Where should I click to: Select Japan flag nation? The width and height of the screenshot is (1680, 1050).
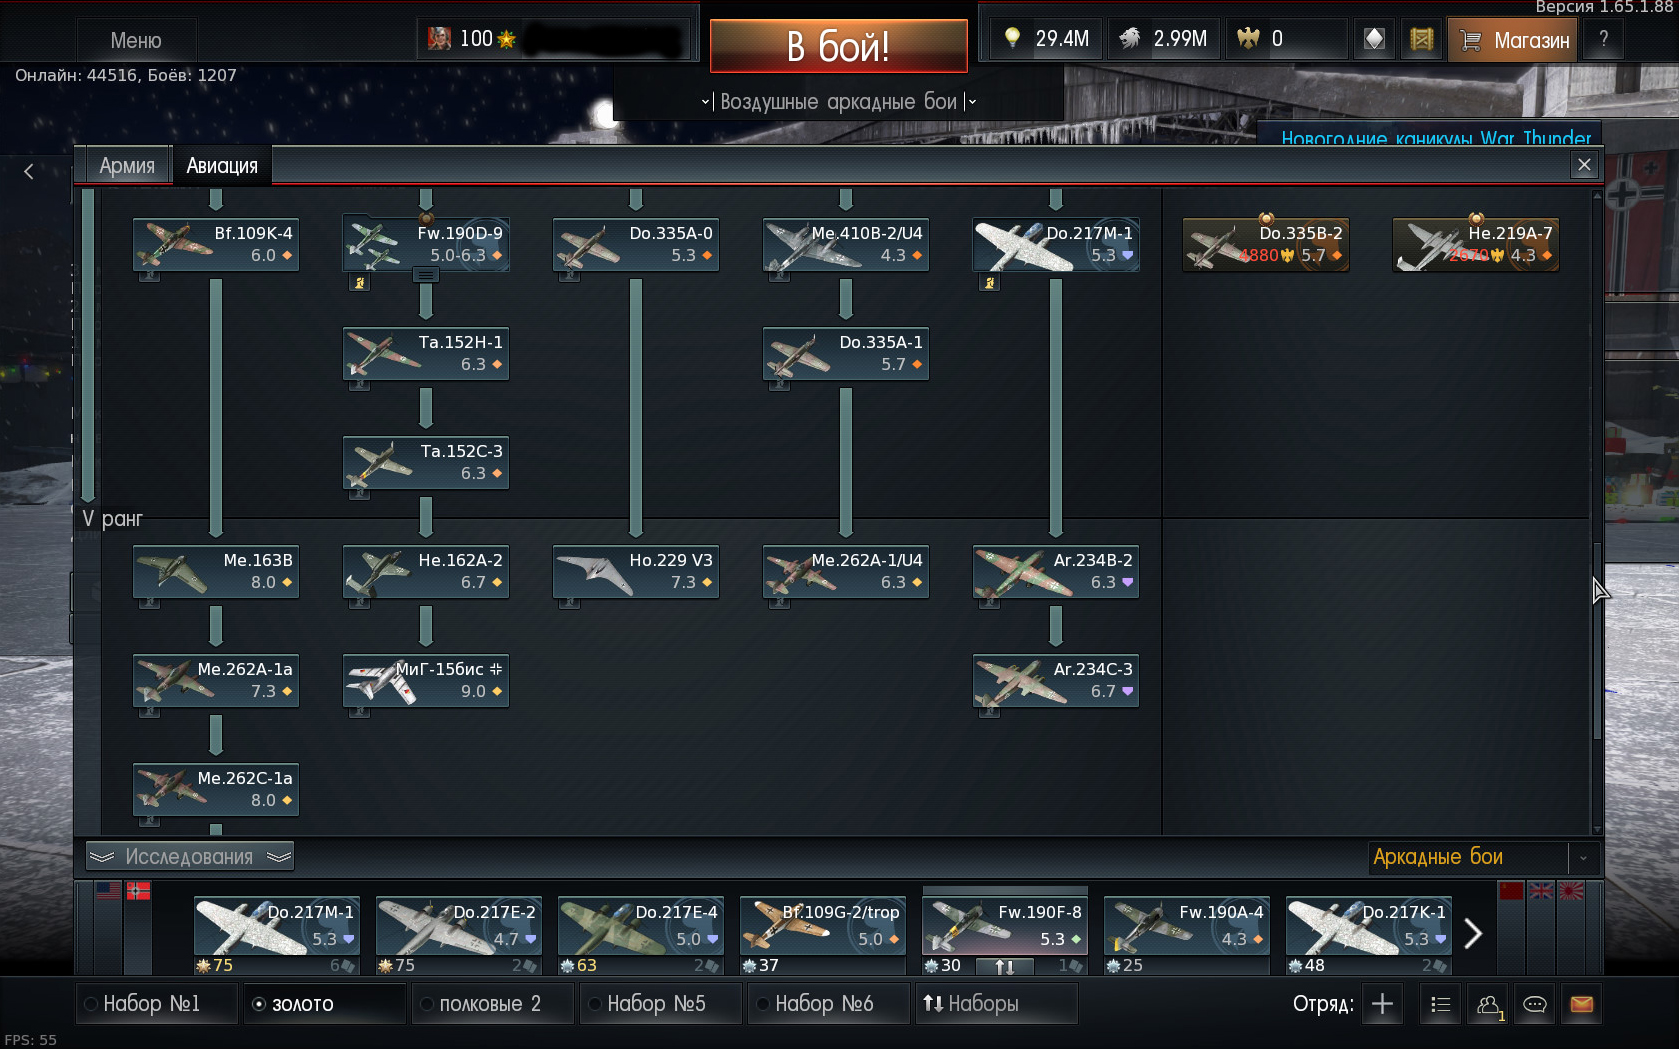tap(1571, 890)
